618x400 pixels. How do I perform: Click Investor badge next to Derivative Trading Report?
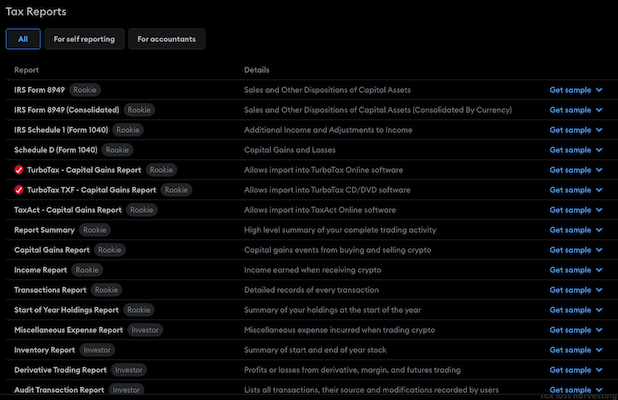tap(129, 370)
